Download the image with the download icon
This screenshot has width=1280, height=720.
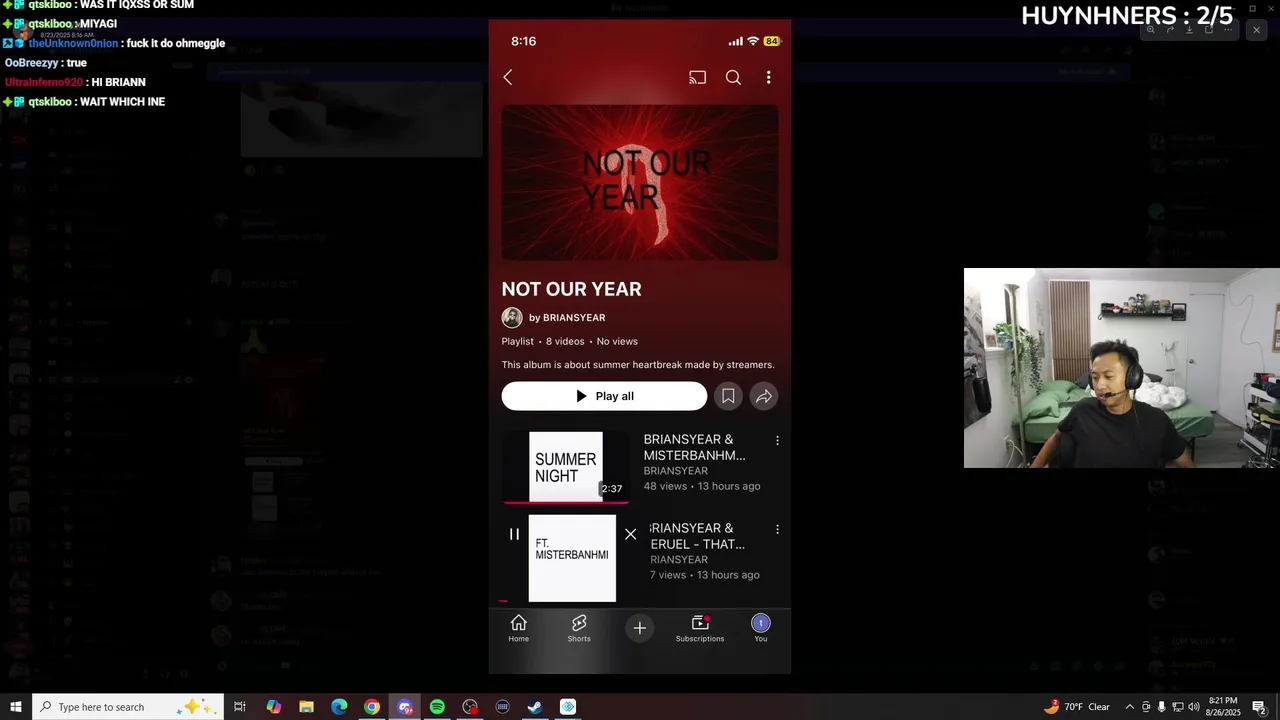pos(1189,30)
